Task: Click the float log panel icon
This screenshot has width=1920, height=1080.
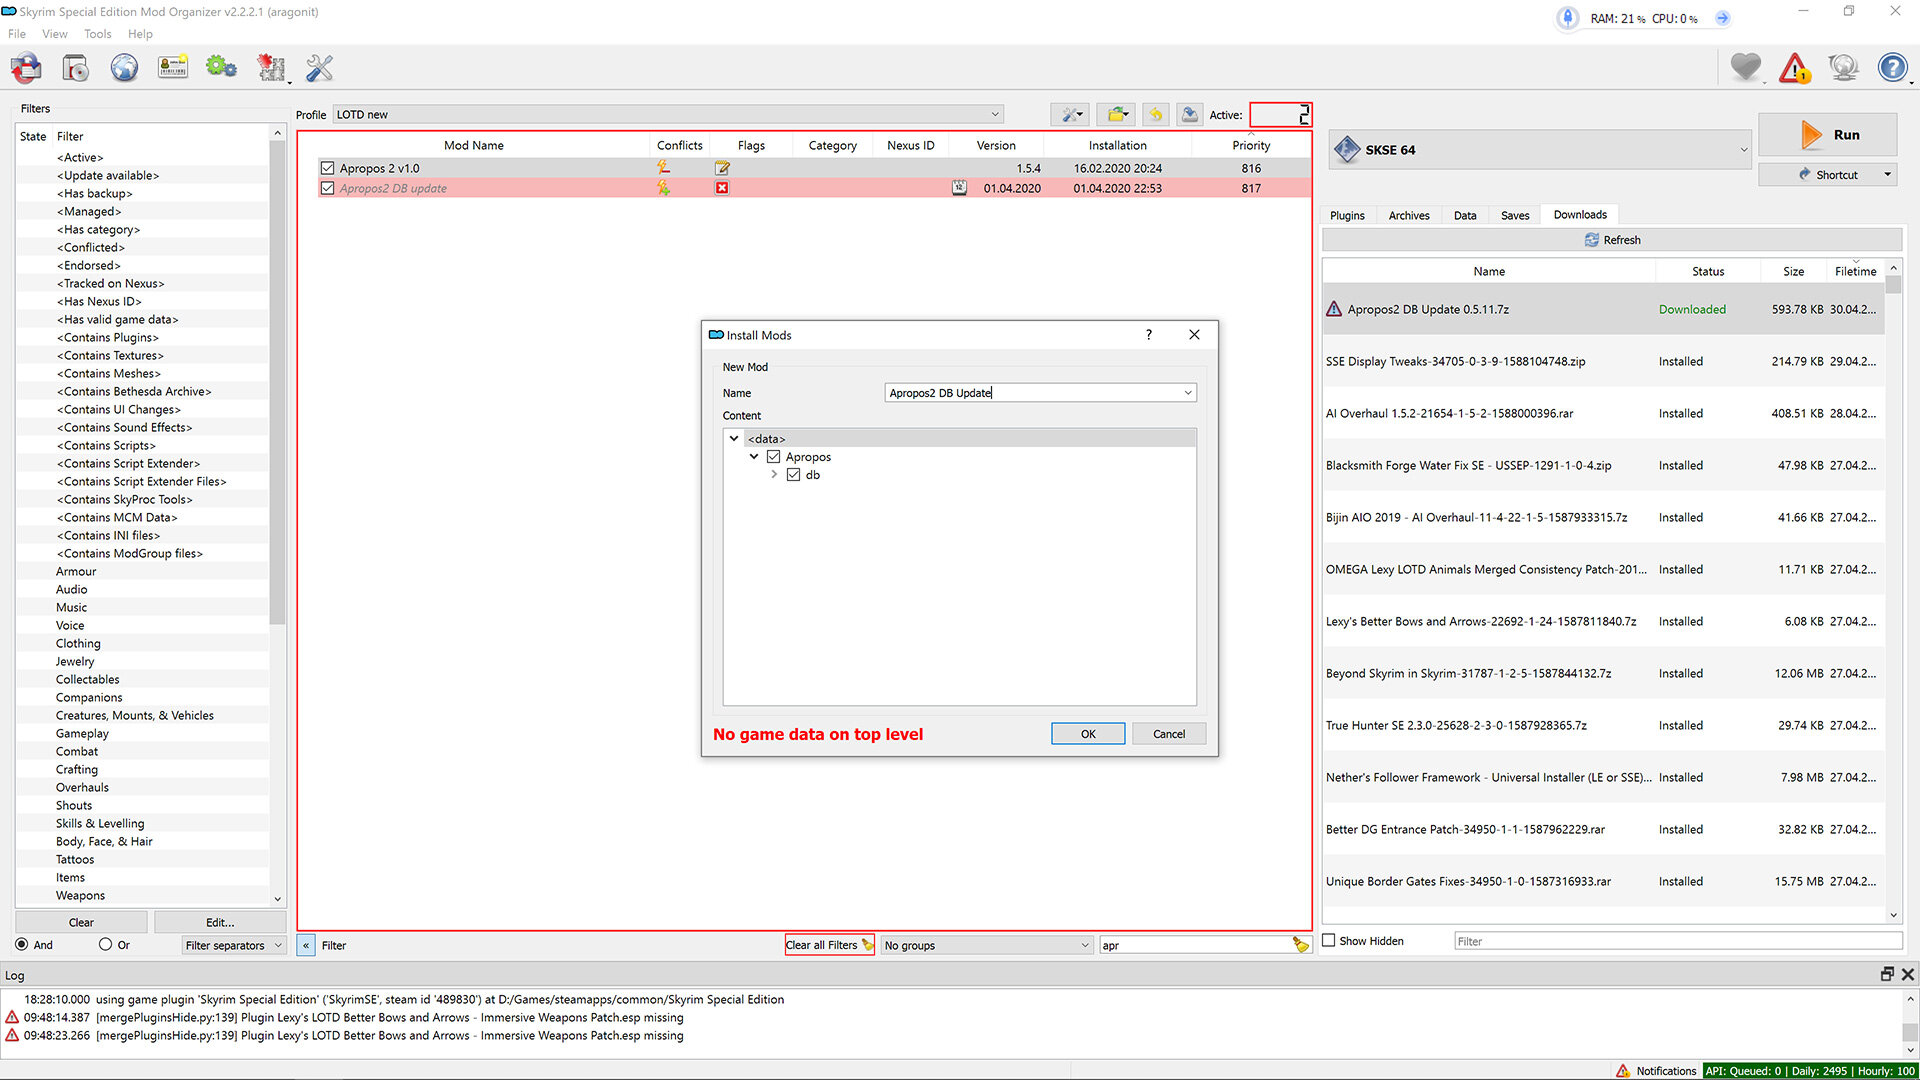Action: coord(1887,974)
